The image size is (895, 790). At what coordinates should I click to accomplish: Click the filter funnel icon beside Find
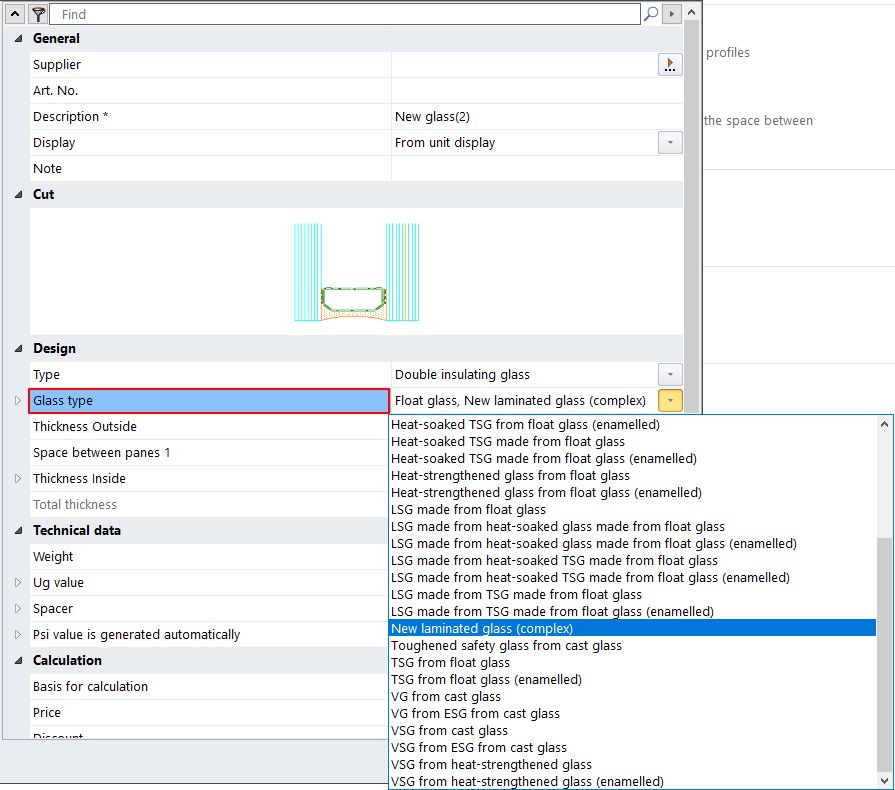38,14
